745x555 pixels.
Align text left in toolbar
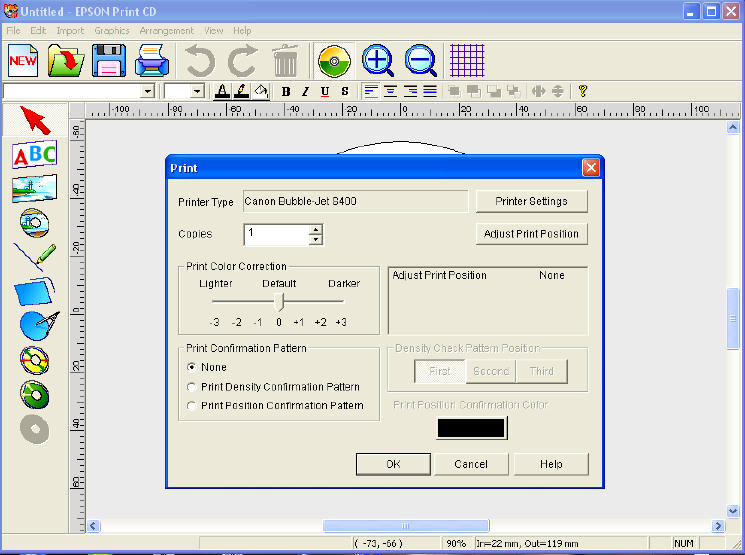tap(371, 91)
